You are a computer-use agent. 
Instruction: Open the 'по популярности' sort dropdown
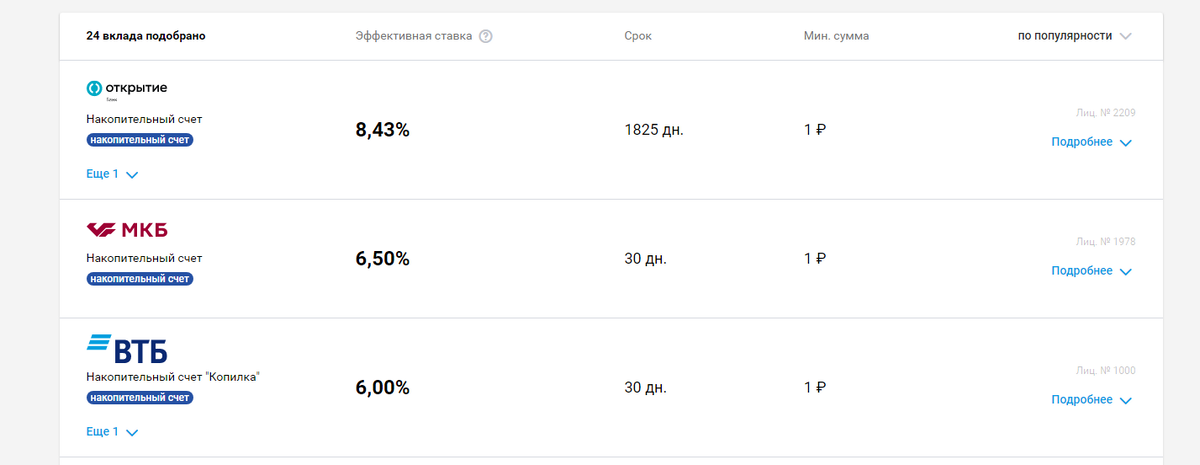[1074, 36]
